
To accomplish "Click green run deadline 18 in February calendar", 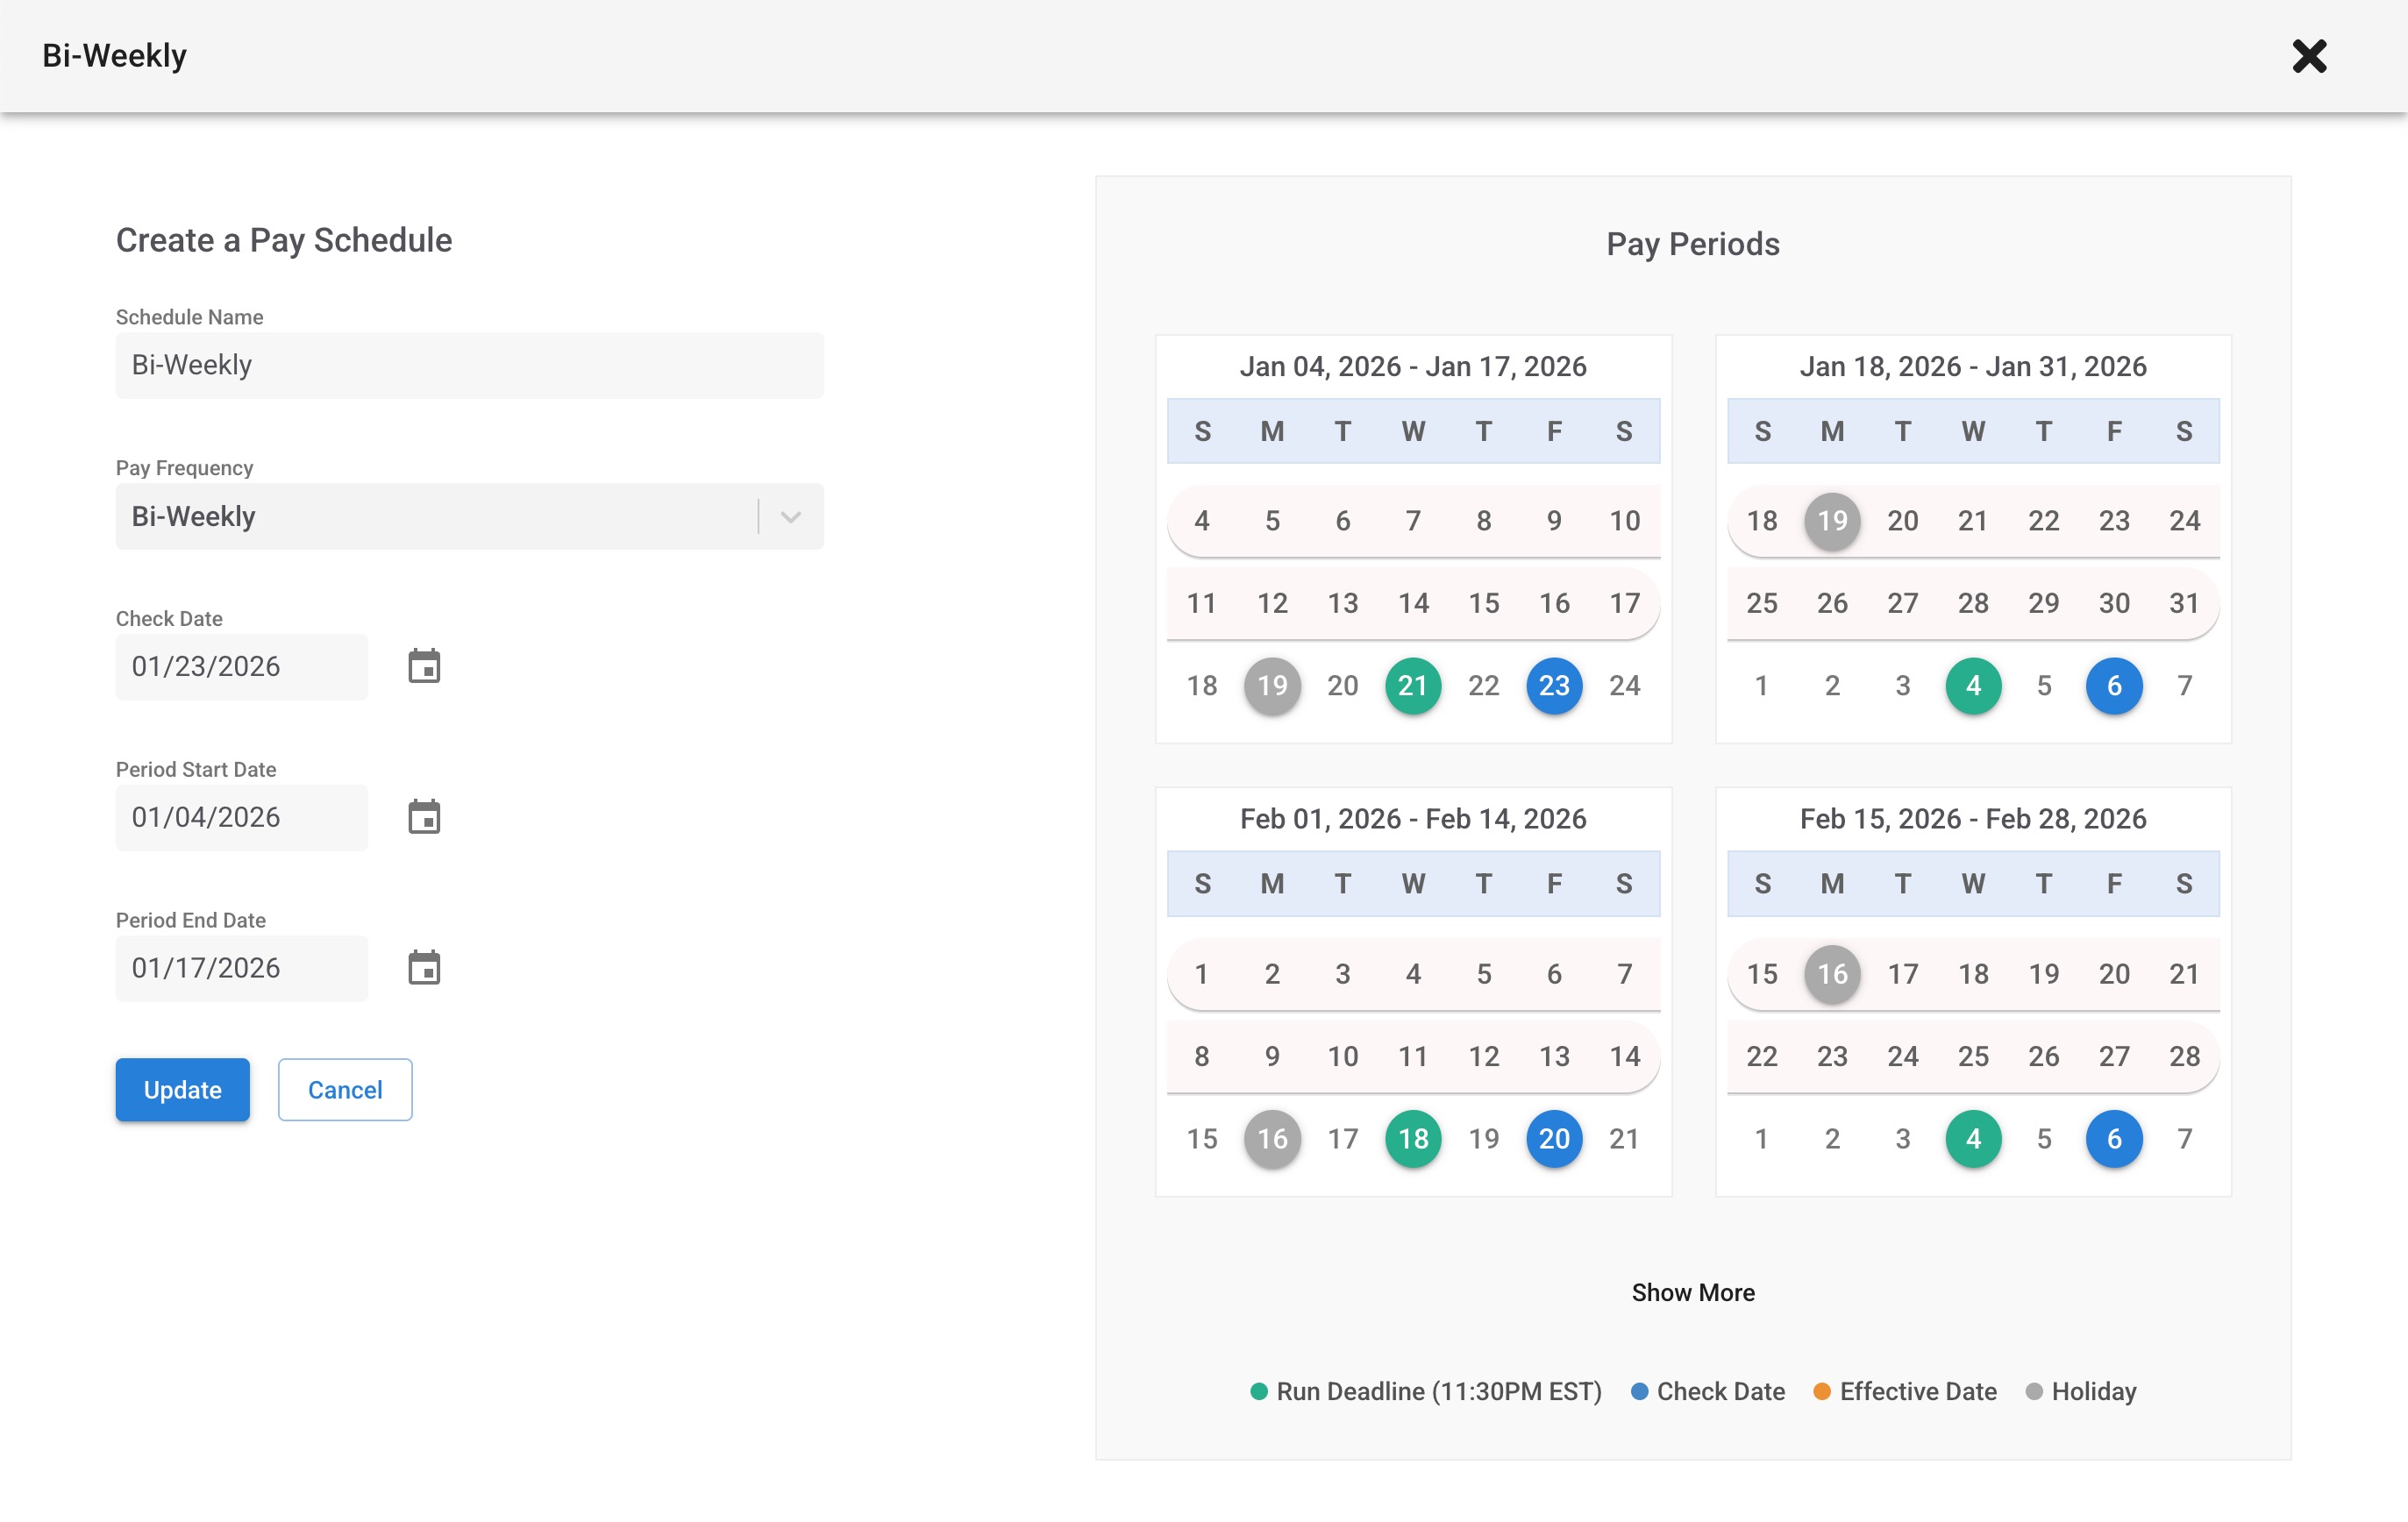I will click(x=1412, y=1139).
